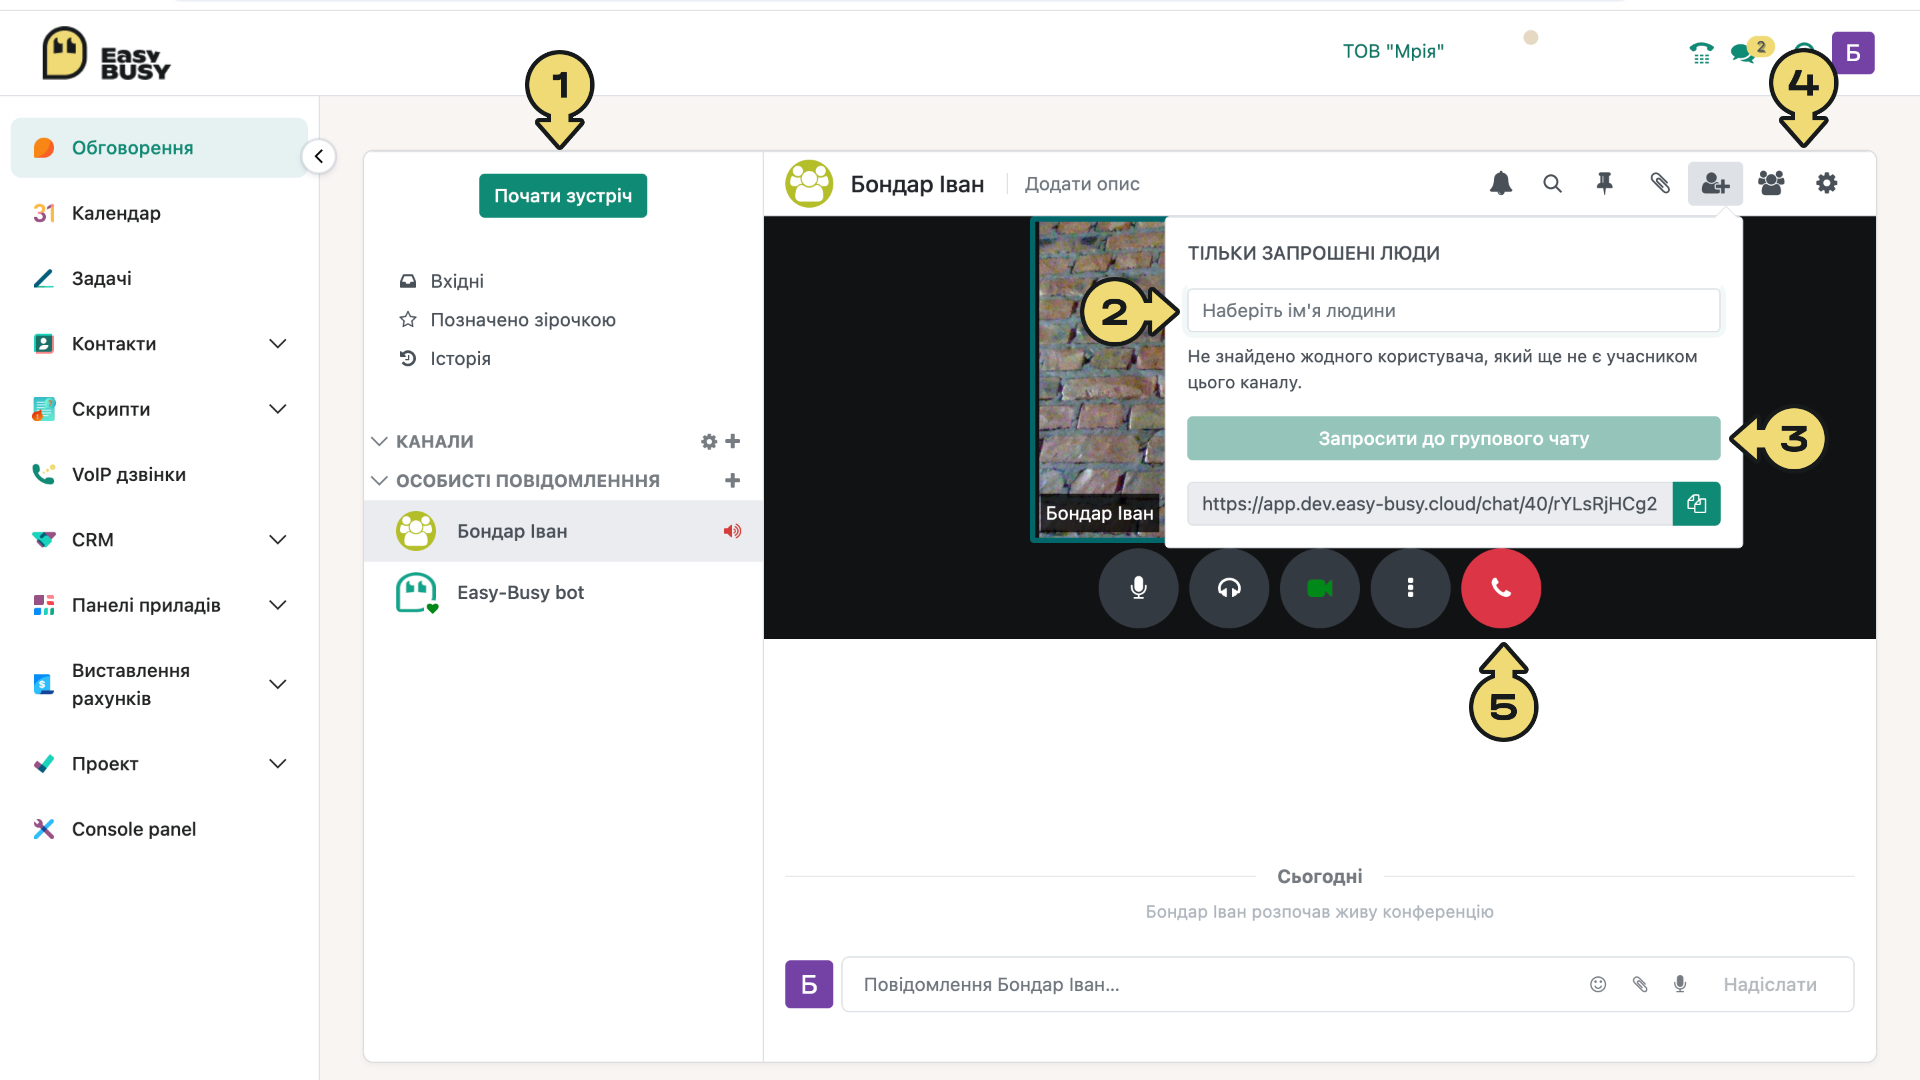Screen dimensions: 1920x1080
Task: Click the Бондар Іван avatar in chat header
Action: (x=809, y=183)
